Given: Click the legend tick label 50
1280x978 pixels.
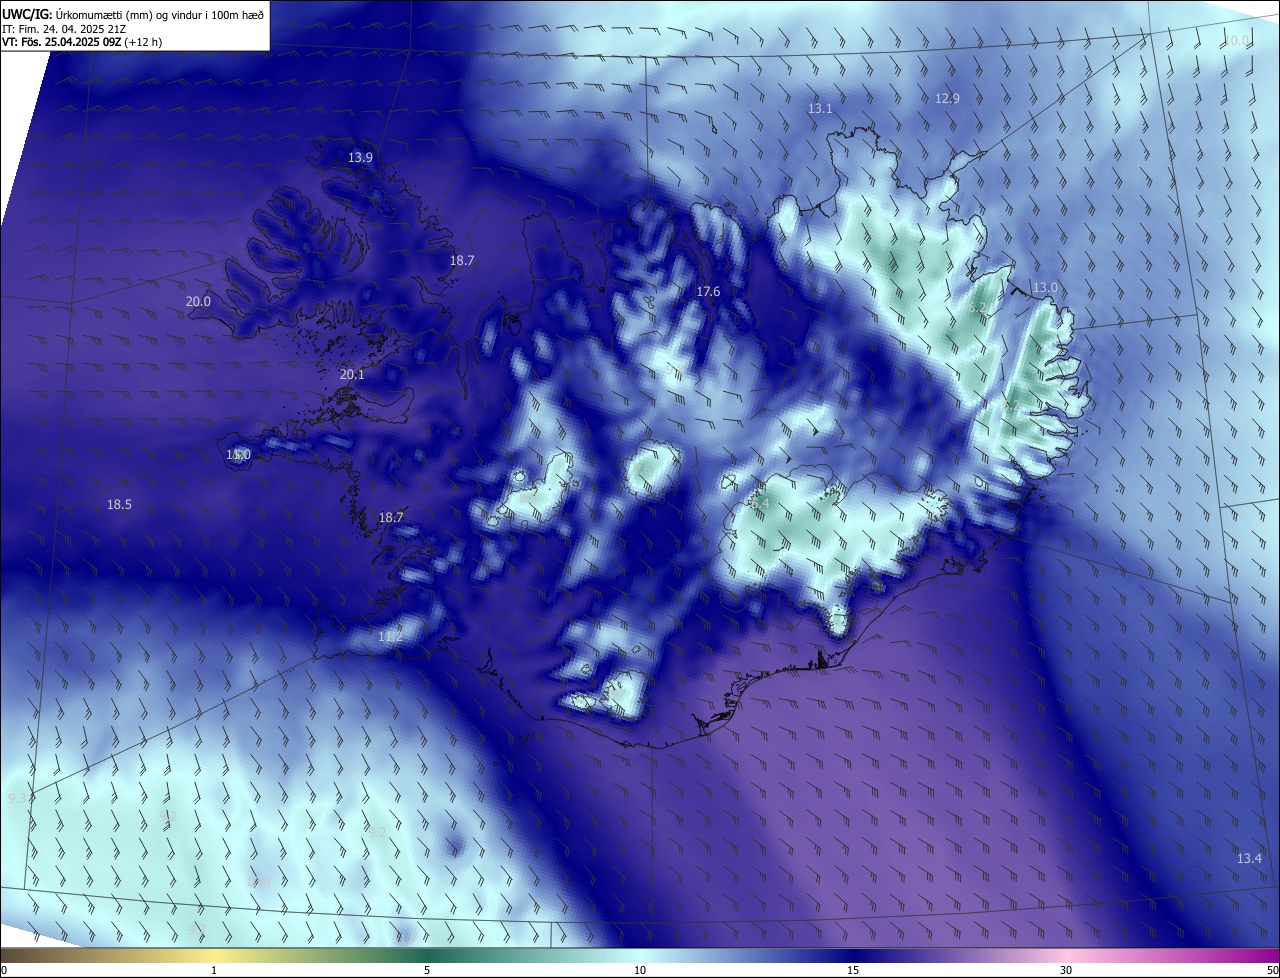Looking at the screenshot, I should click(x=1271, y=970).
